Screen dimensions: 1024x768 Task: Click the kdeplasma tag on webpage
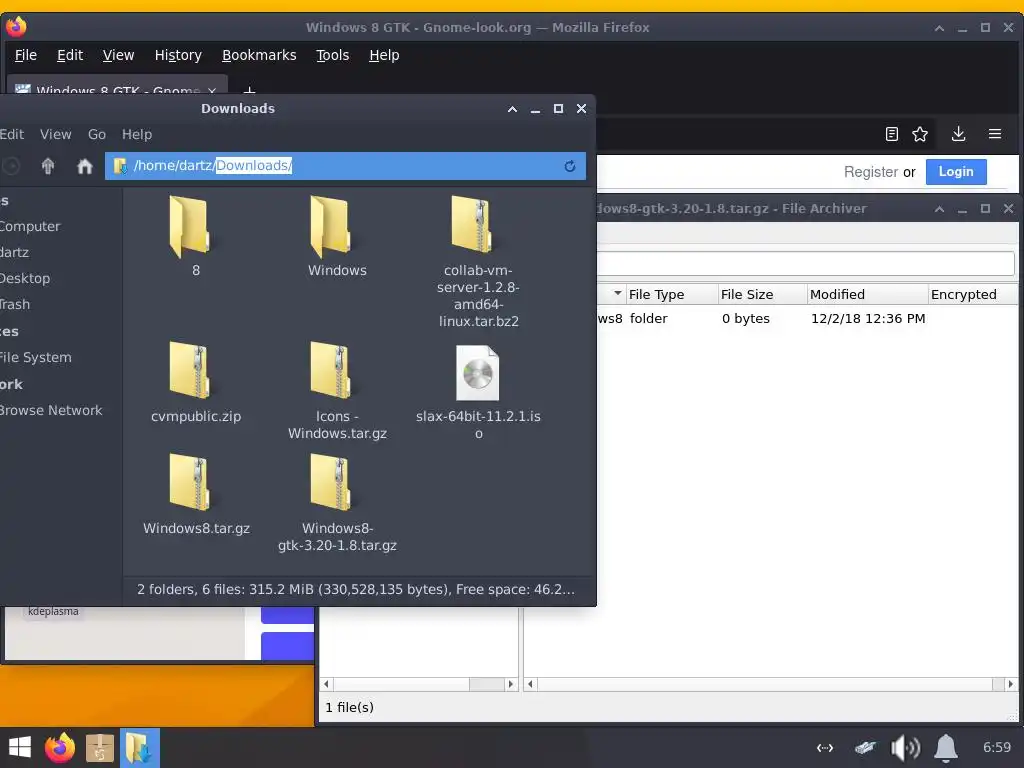[x=53, y=612]
